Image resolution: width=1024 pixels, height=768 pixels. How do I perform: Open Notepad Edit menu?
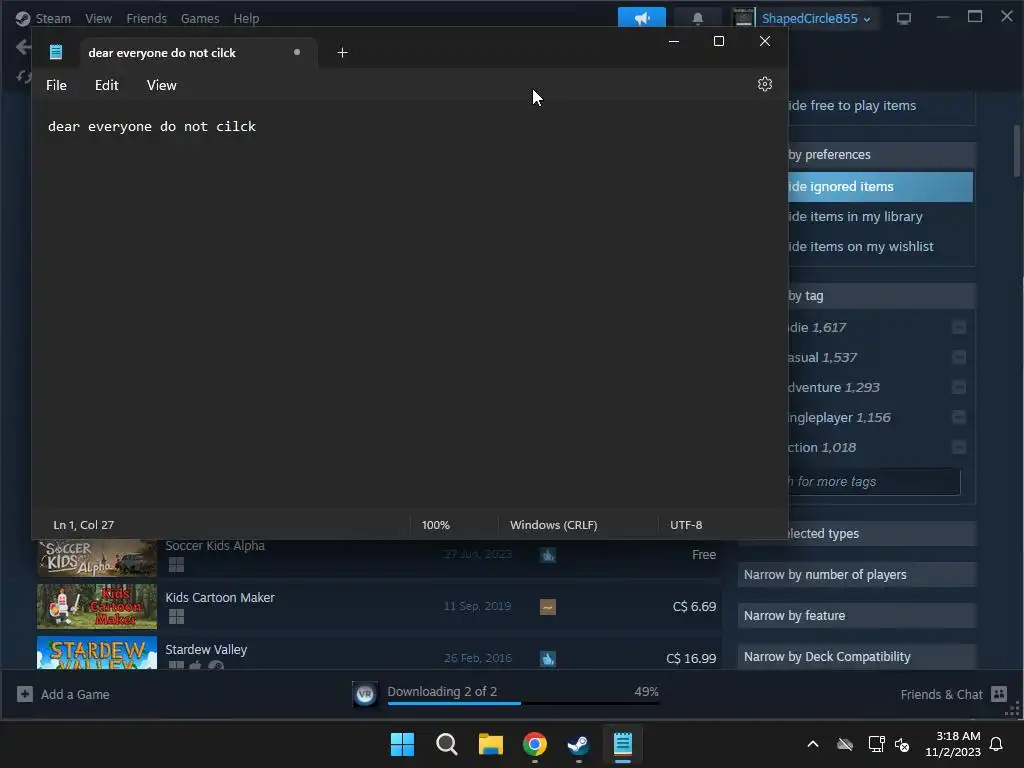click(x=106, y=85)
